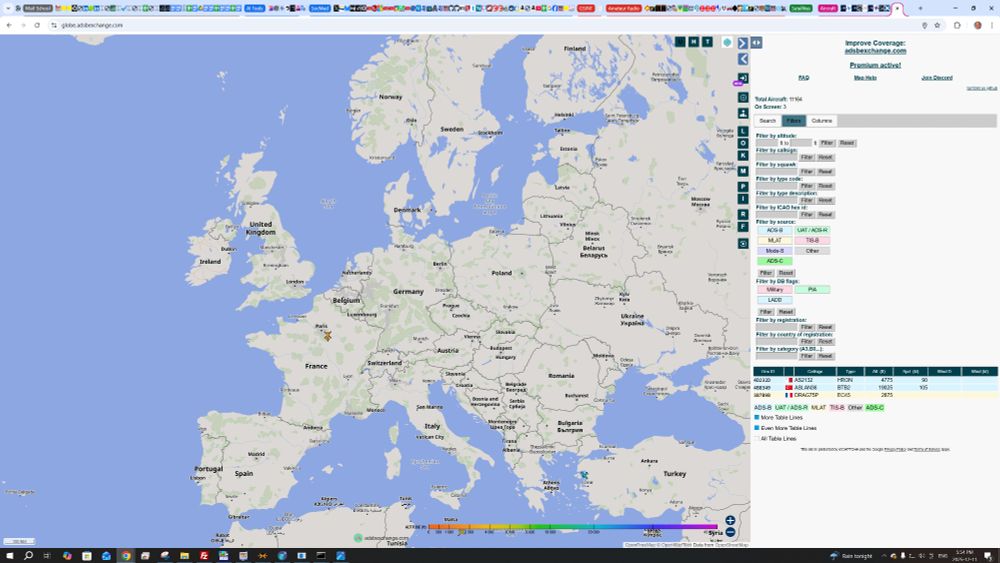Open Windows taskbar search
The image size is (1000, 563).
coord(28,556)
